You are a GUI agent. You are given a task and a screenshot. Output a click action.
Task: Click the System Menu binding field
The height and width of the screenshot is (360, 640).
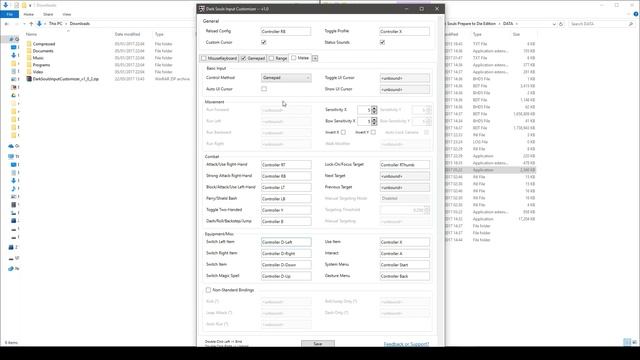404,265
